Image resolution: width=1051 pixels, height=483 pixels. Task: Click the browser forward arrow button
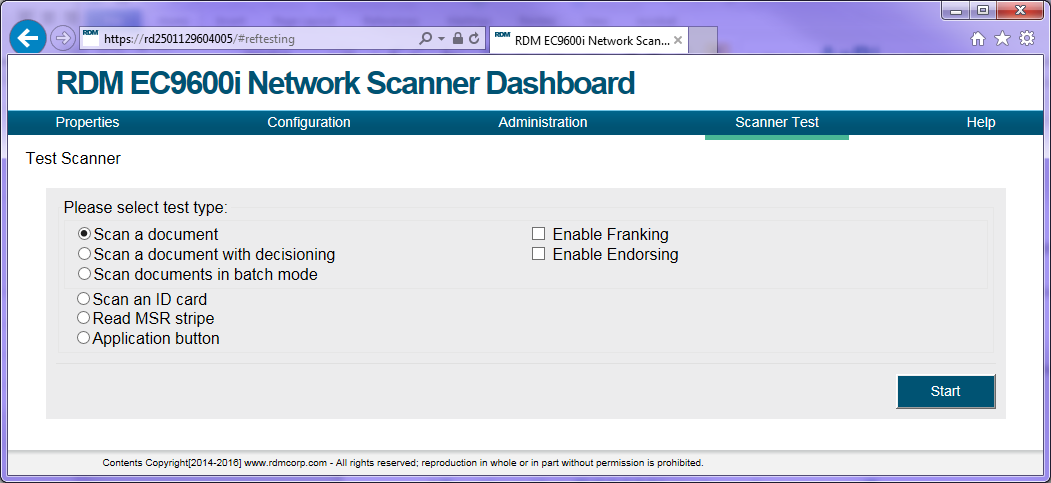(62, 38)
